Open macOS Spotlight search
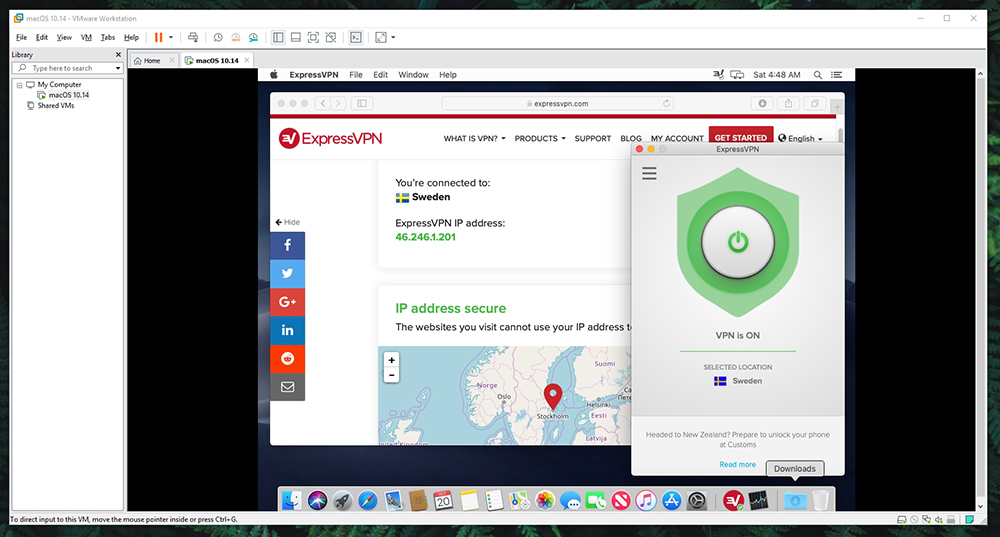The height and width of the screenshot is (537, 1000). tap(818, 75)
